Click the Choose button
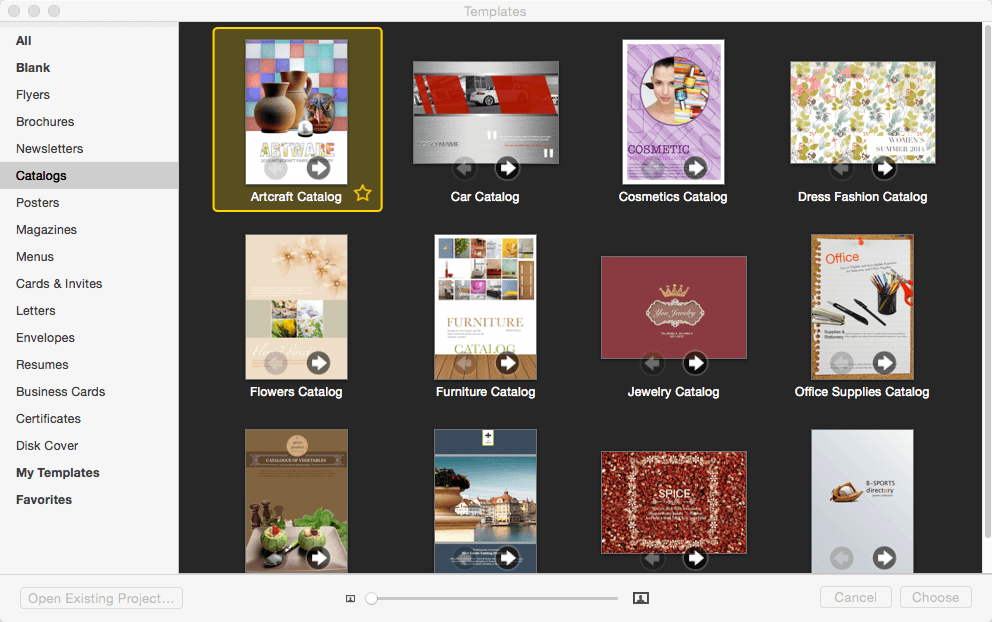 [935, 597]
